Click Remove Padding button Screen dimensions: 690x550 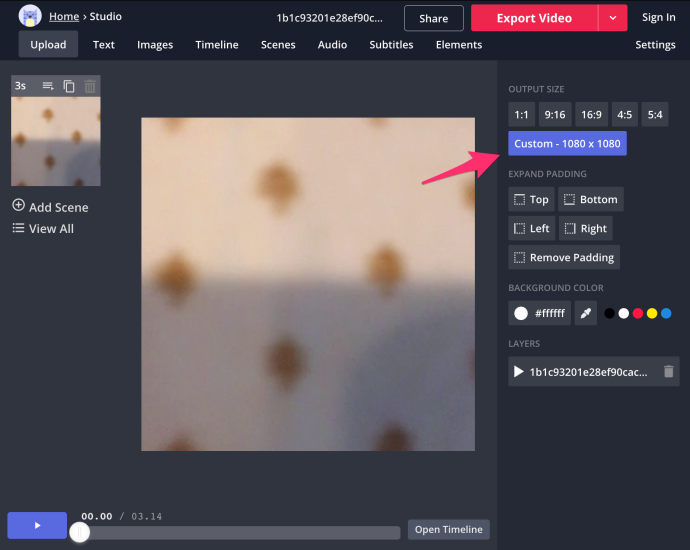point(564,257)
